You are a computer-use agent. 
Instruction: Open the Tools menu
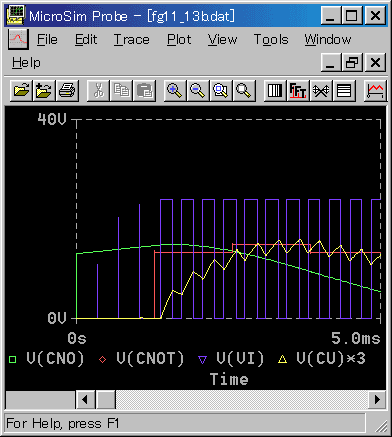pyautogui.click(x=271, y=40)
